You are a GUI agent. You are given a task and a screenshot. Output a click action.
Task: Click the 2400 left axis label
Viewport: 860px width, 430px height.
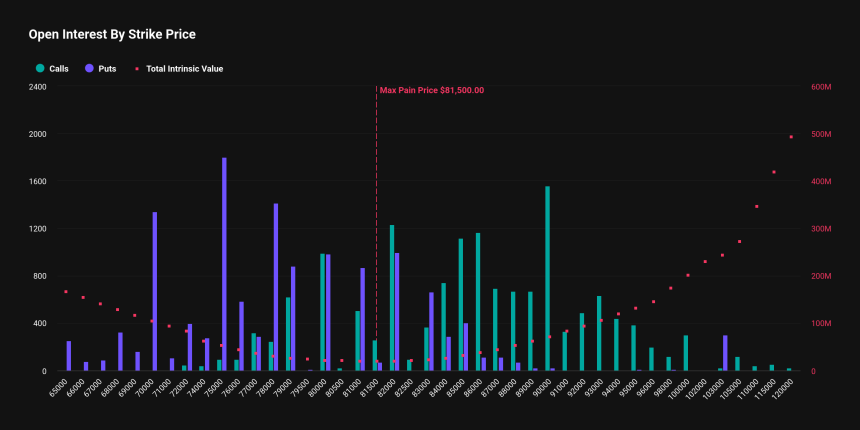pos(37,87)
